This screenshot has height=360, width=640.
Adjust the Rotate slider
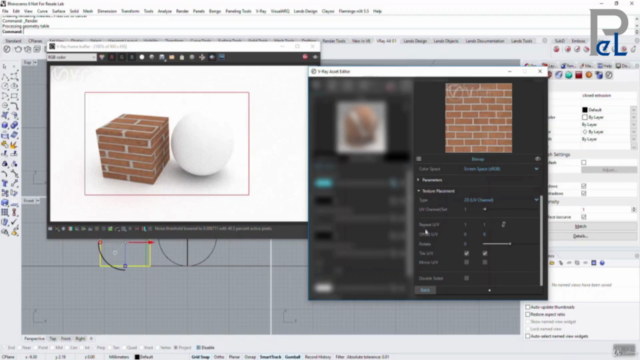(509, 244)
